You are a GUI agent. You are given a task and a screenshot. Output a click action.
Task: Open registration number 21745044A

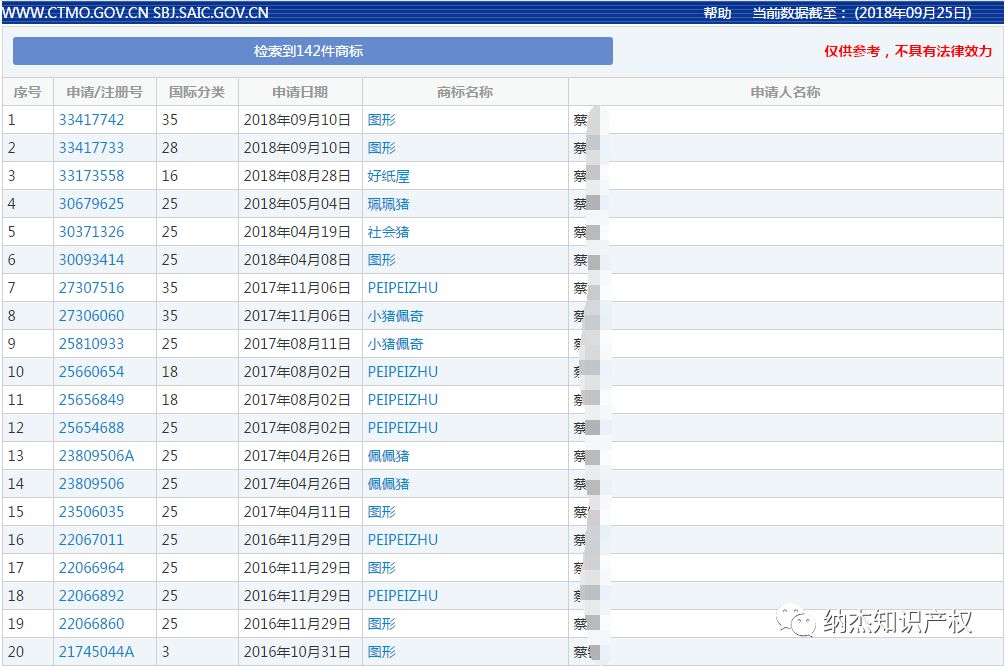[96, 652]
